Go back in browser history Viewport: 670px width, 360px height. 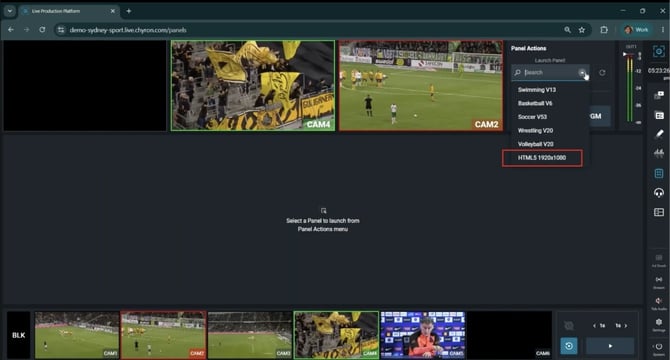point(11,29)
